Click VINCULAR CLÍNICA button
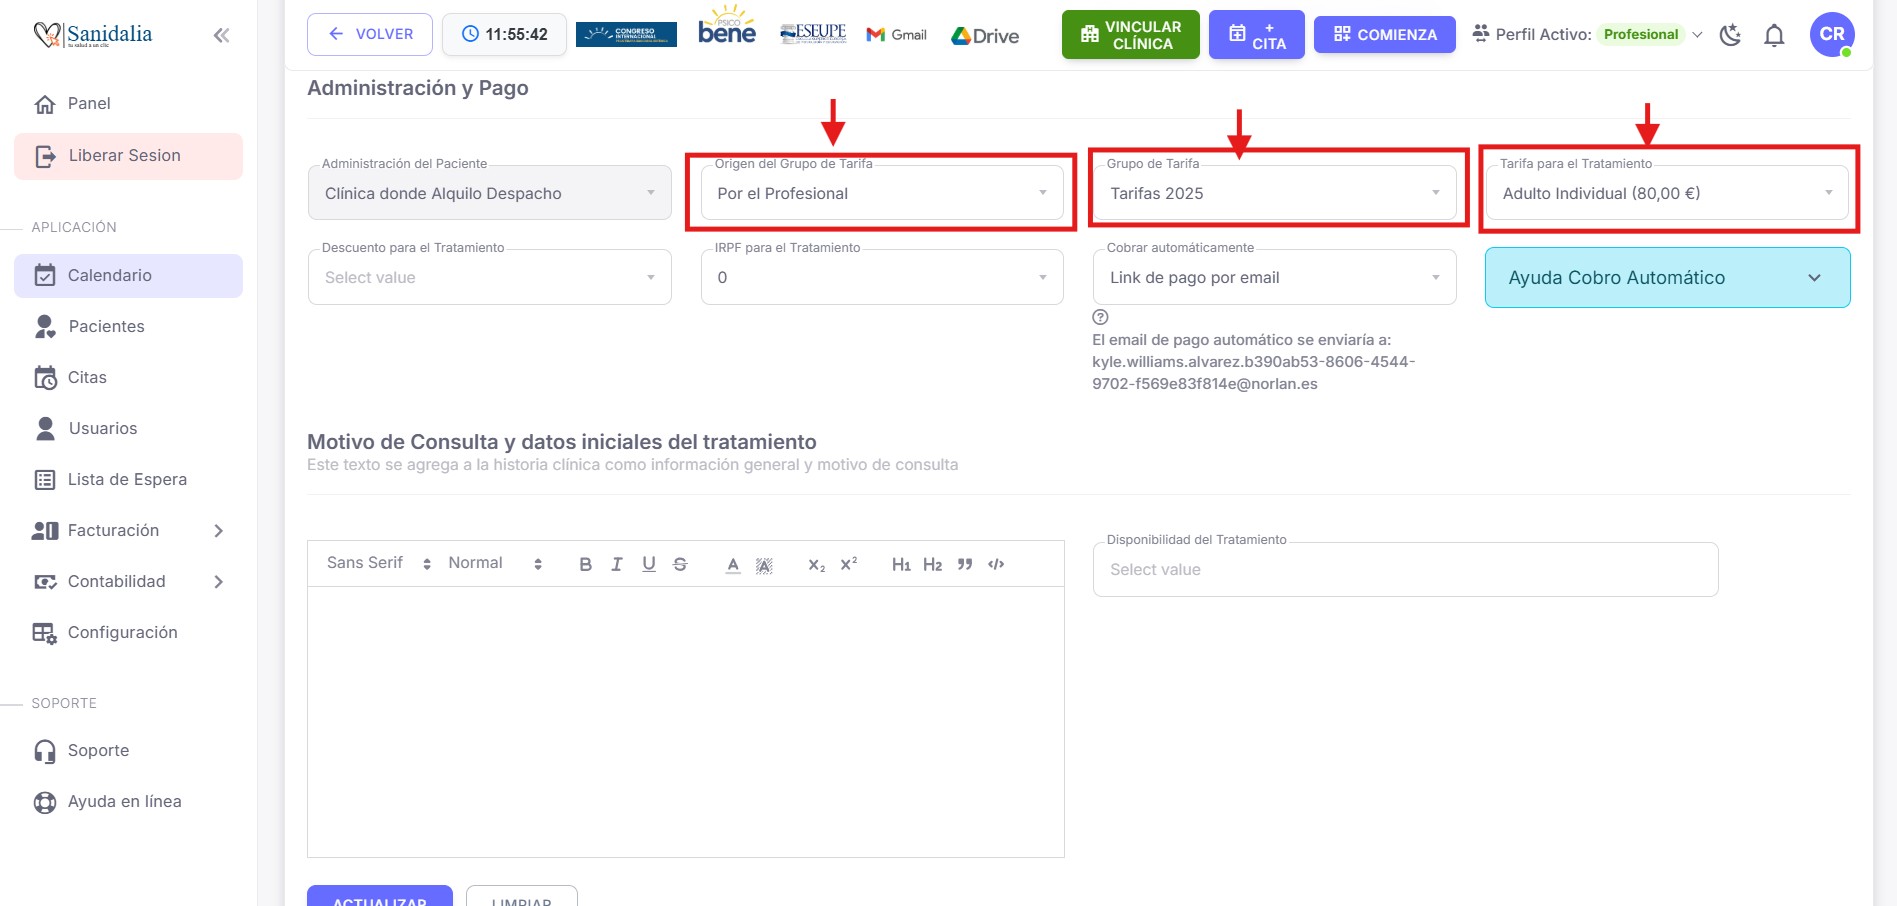The width and height of the screenshot is (1897, 906). 1130,35
